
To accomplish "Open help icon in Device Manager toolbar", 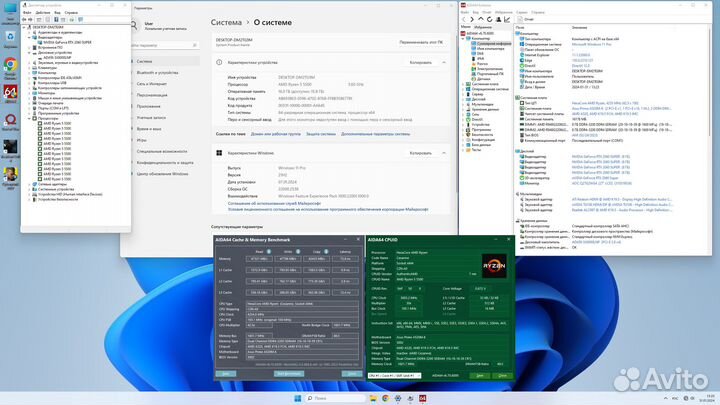I will click(56, 19).
